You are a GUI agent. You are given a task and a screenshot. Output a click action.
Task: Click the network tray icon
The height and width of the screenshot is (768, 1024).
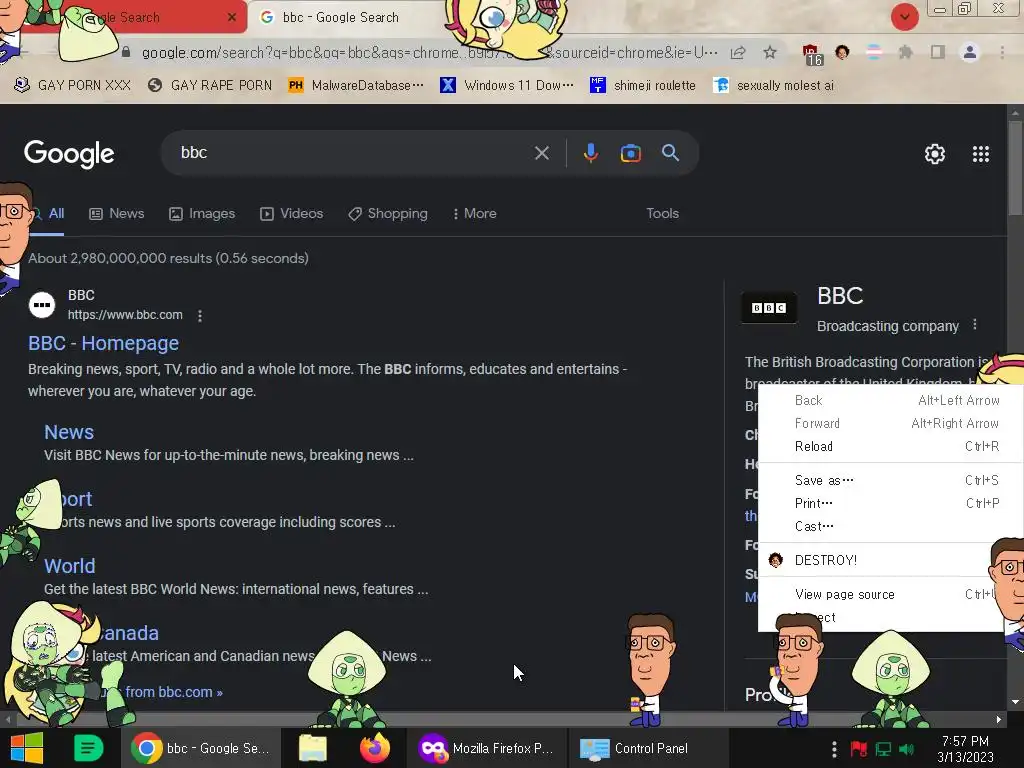(883, 749)
